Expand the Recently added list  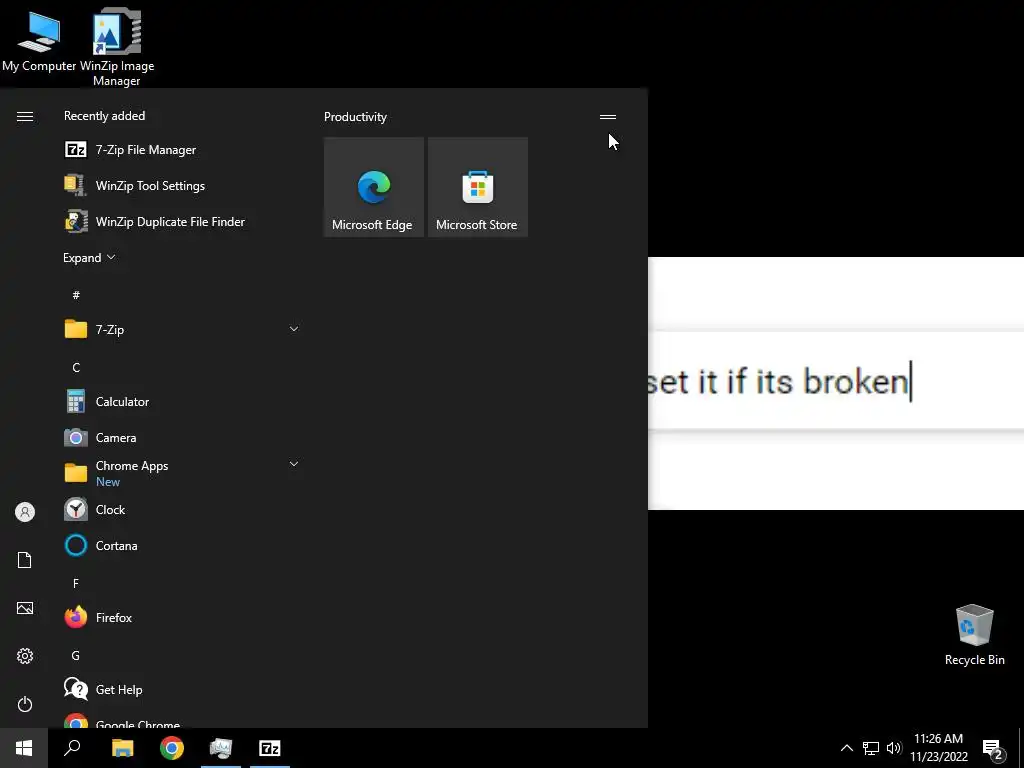[x=89, y=257]
